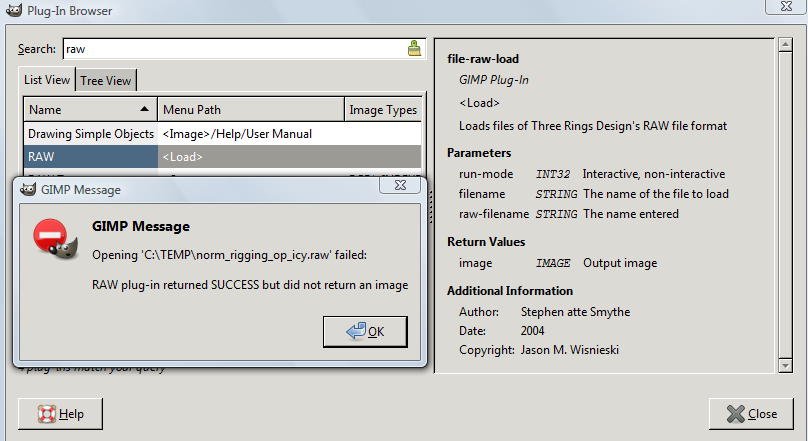Screen dimensions: 808x441
Task: Open Help with the lifebuoy button
Action: tap(60, 414)
